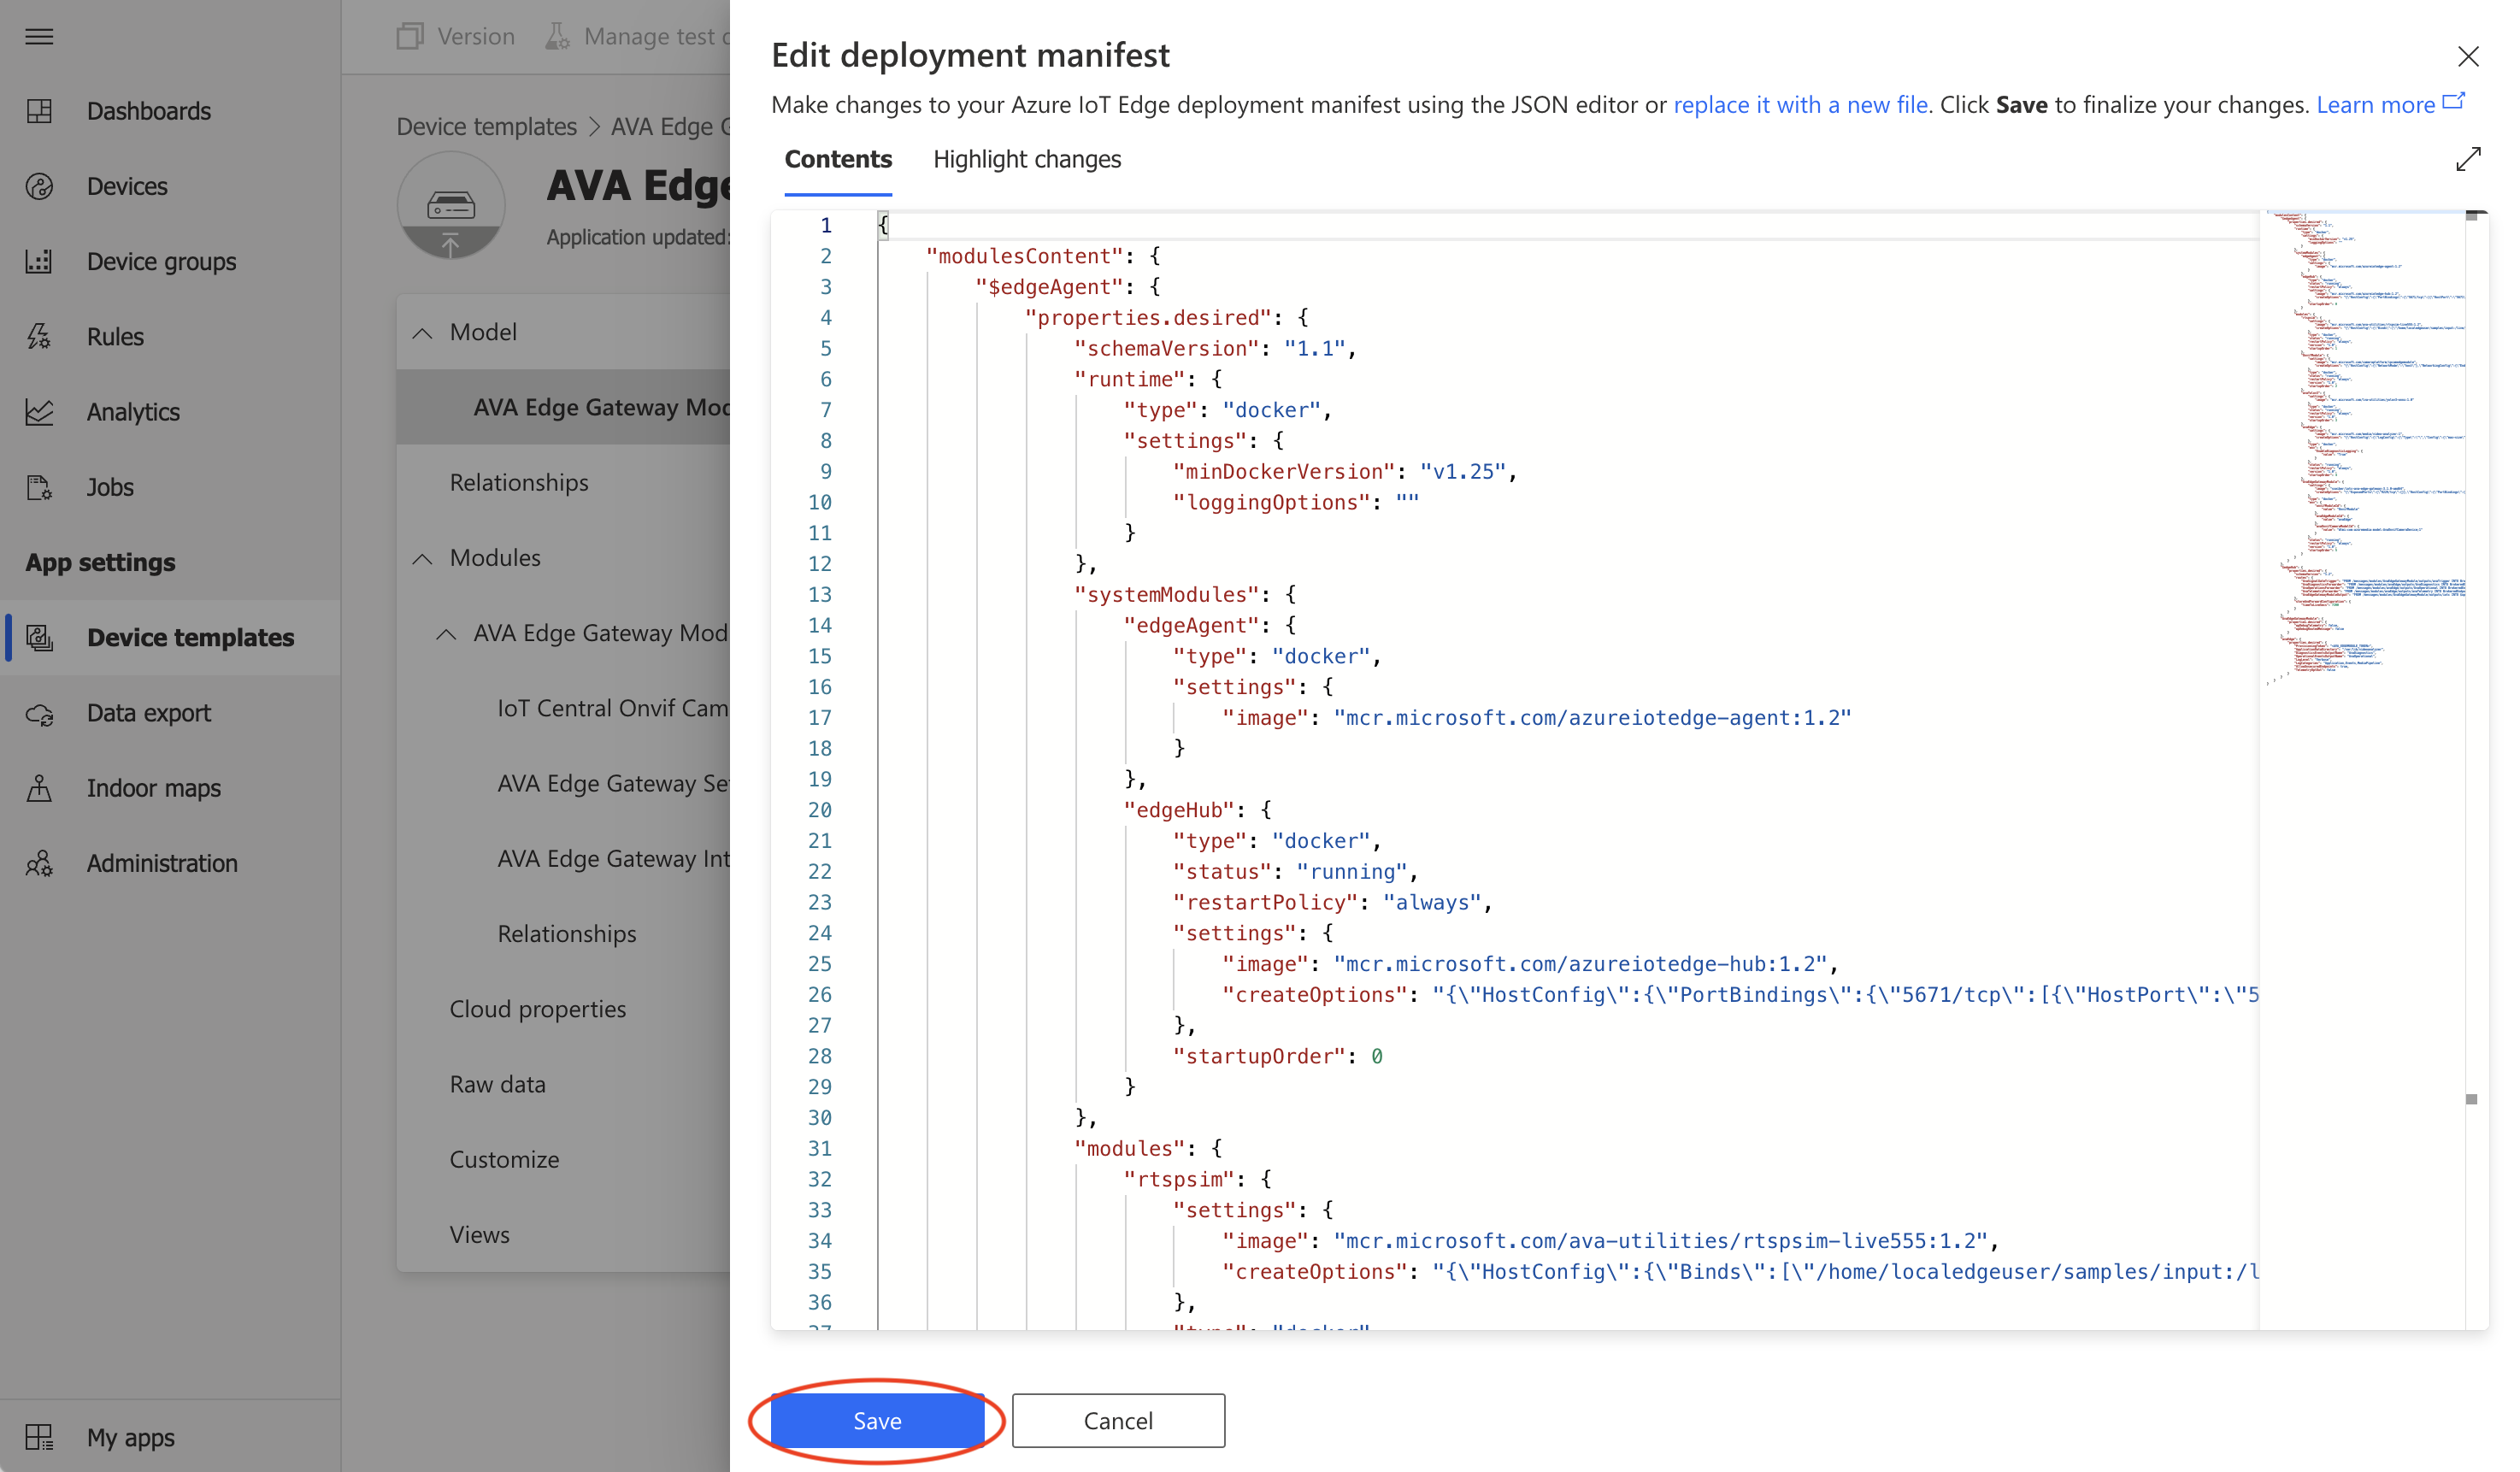2520x1472 pixels.
Task: Open the Learn more link
Action: pyautogui.click(x=2375, y=104)
